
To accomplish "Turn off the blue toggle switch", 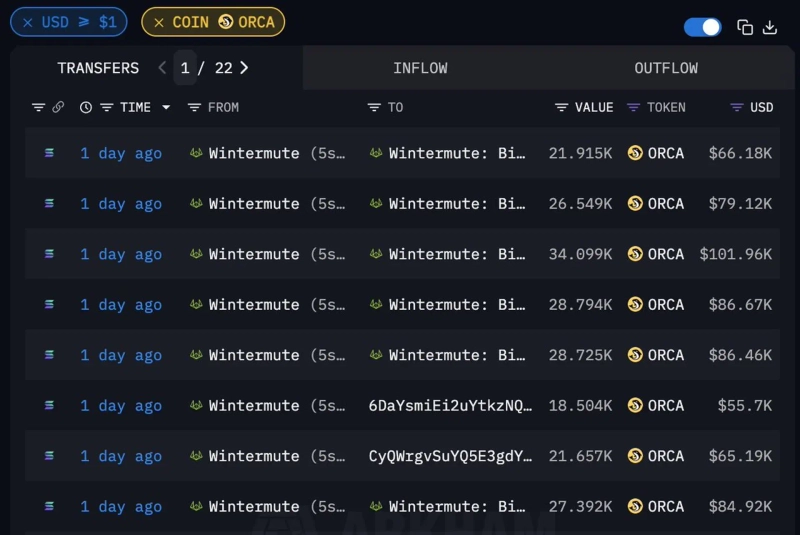I will [702, 27].
